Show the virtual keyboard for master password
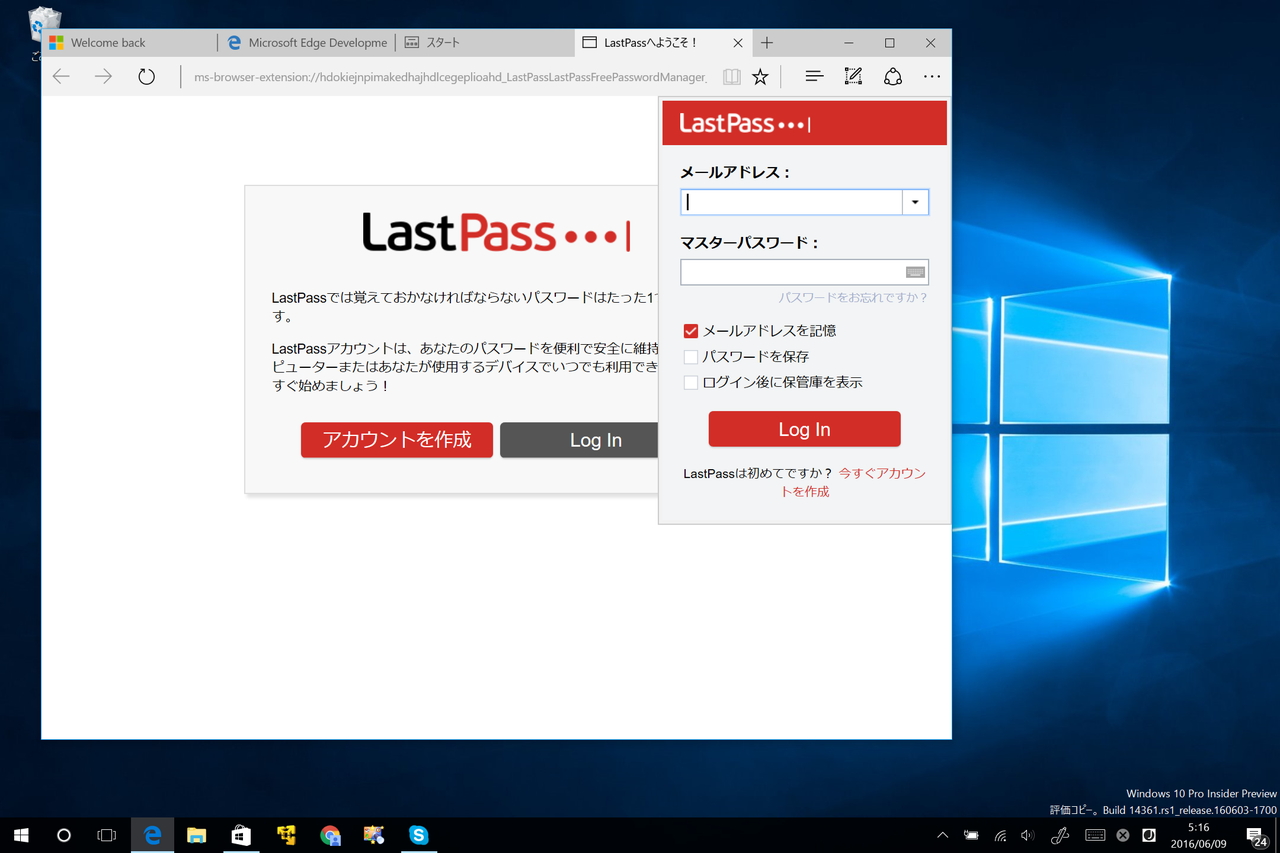 click(x=915, y=272)
